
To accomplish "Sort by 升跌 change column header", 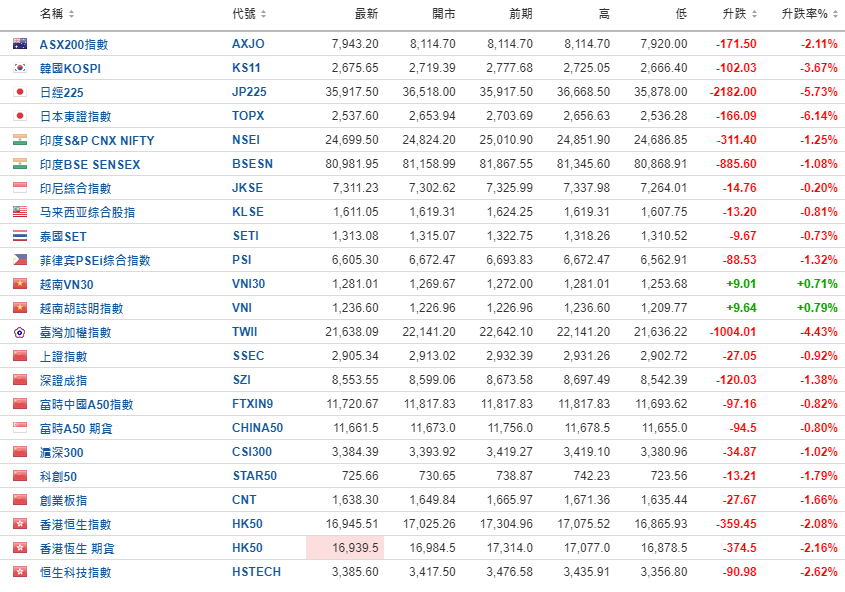I will coord(739,14).
